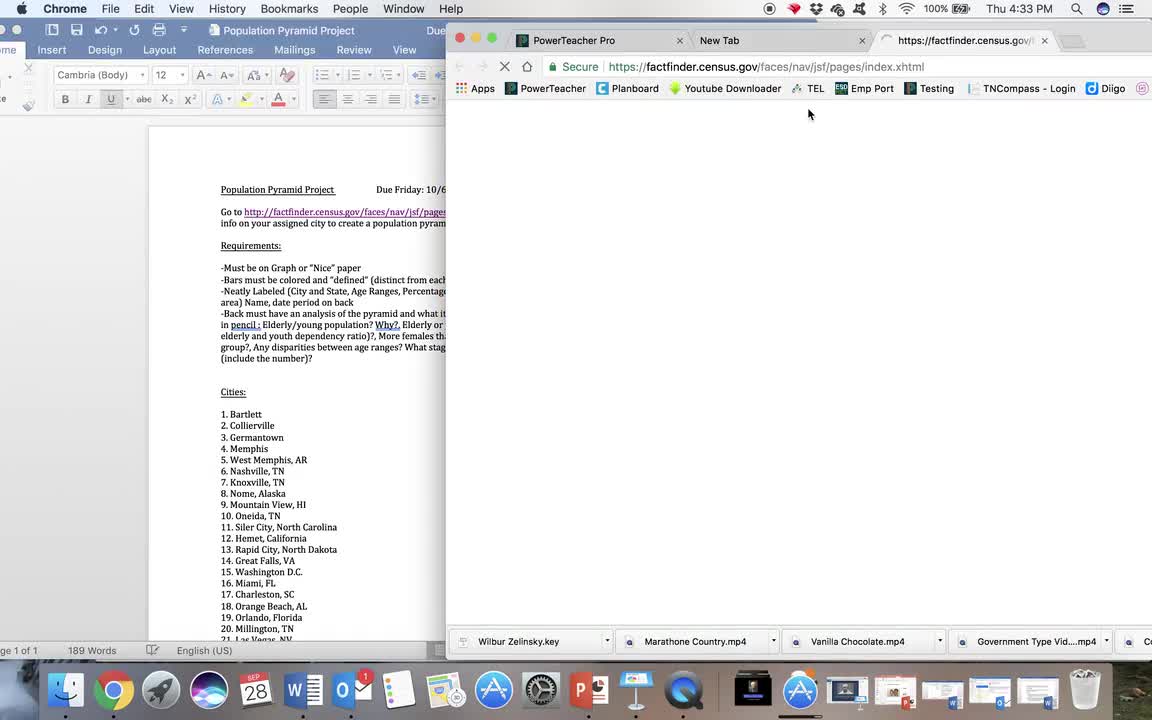The height and width of the screenshot is (720, 1152).
Task: Open Bookmarks menu in menu bar
Action: click(289, 9)
